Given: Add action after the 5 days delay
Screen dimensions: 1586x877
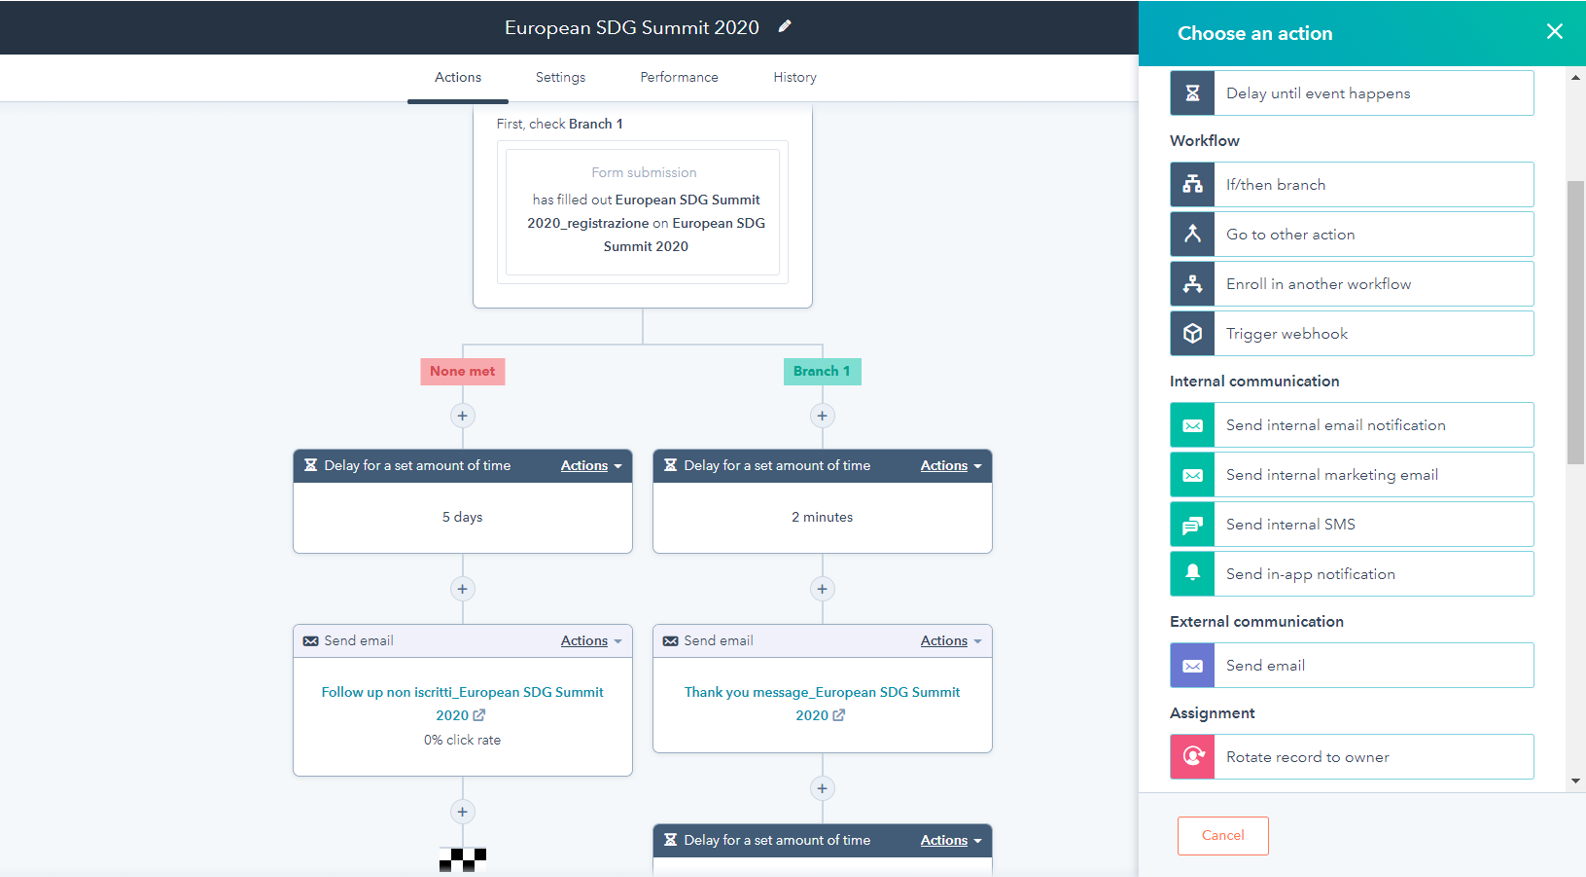Looking at the screenshot, I should point(462,589).
